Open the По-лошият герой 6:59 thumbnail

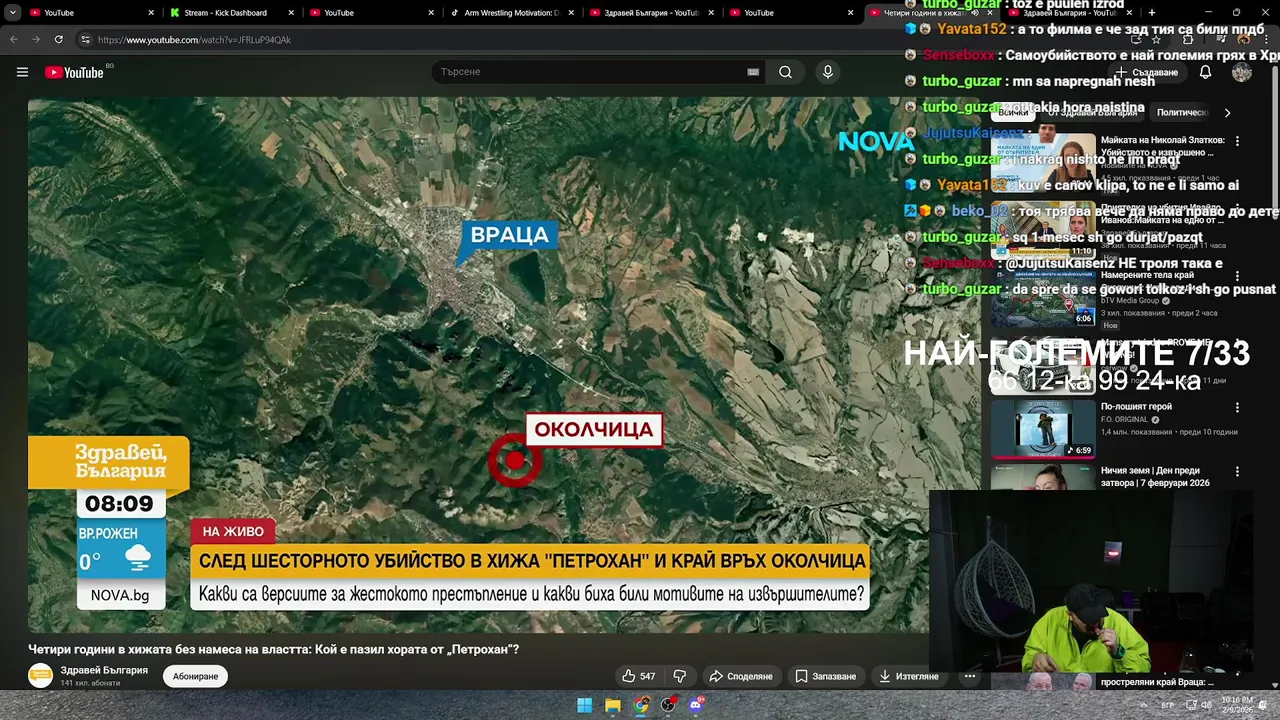click(1043, 428)
